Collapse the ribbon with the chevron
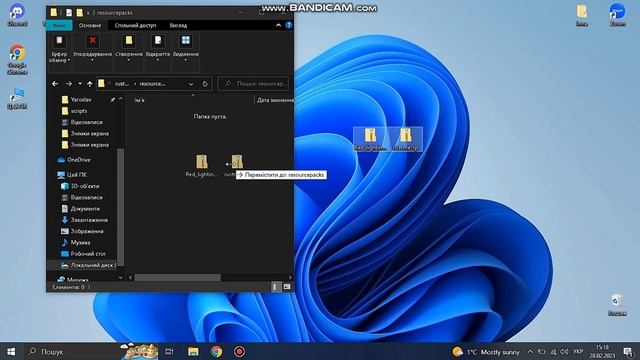The image size is (640, 360). pos(278,25)
